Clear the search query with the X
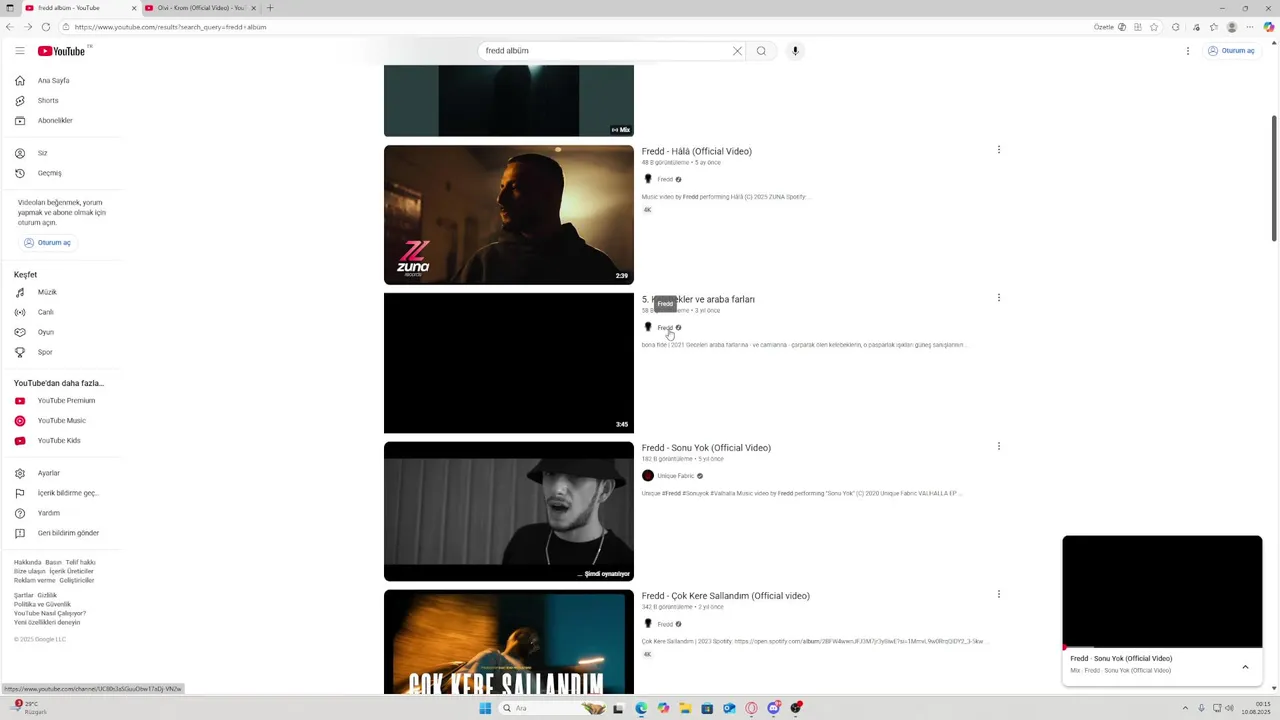The image size is (1280, 720). 738,51
